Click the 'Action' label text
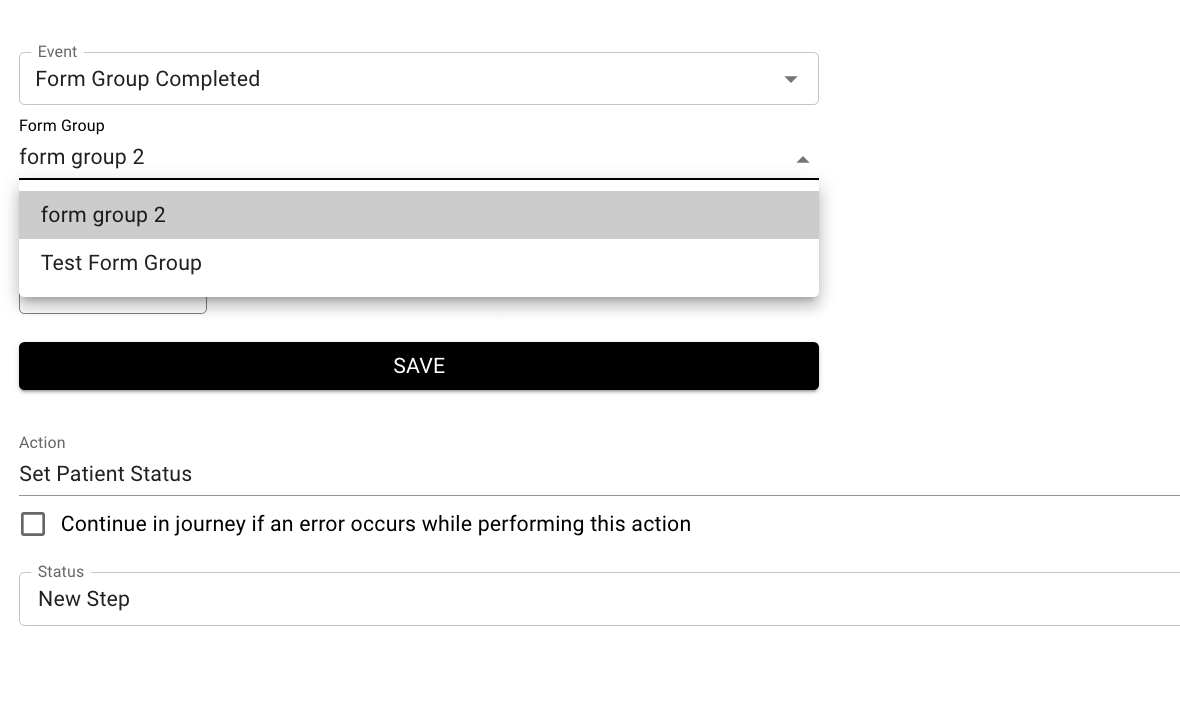 pyautogui.click(x=42, y=443)
